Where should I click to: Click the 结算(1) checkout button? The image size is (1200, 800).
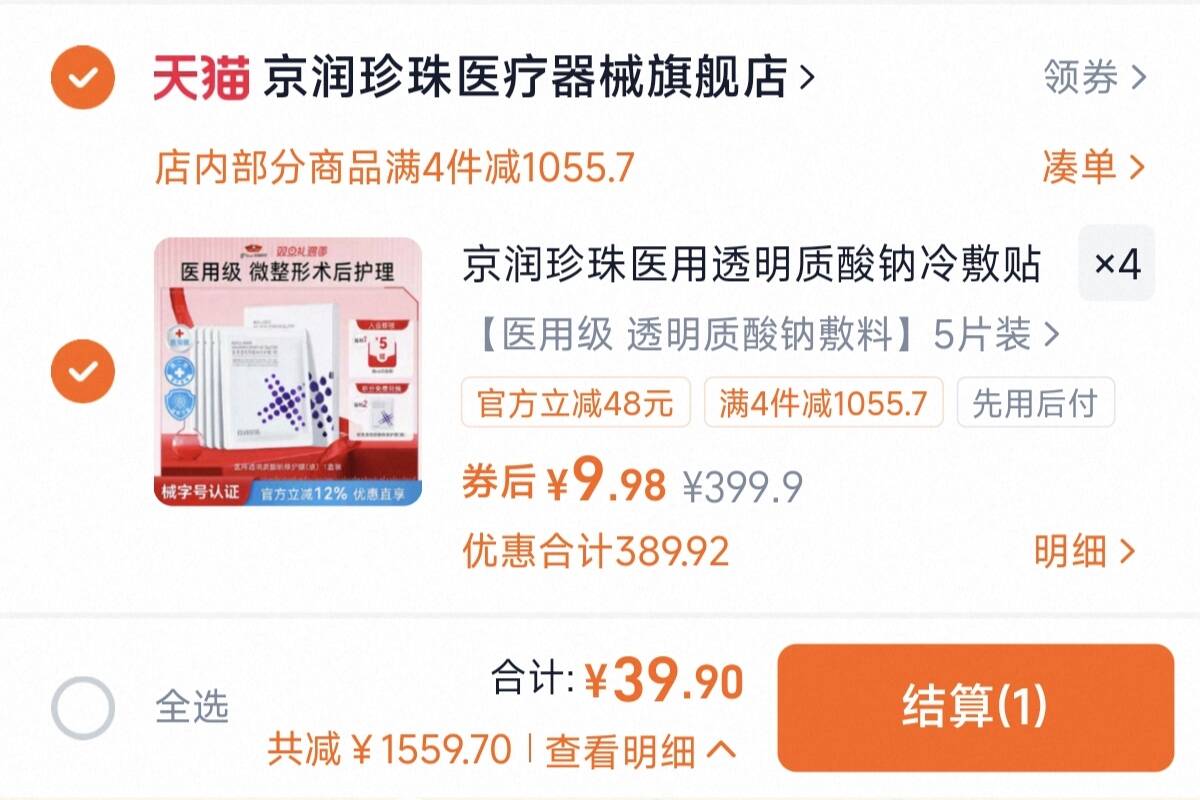coord(975,708)
